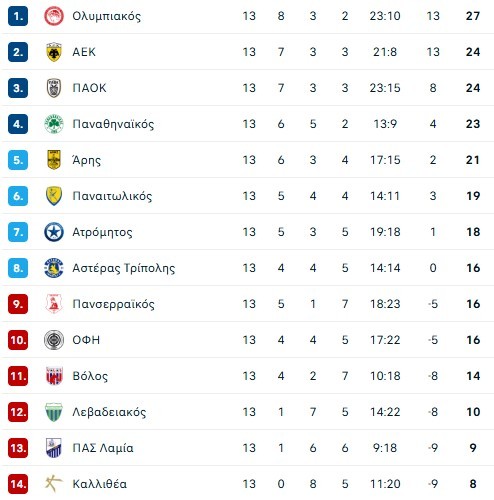Click the ΠΑΣ Λαμία team name
Viewport: 494px width, 500px height.
pyautogui.click(x=103, y=448)
